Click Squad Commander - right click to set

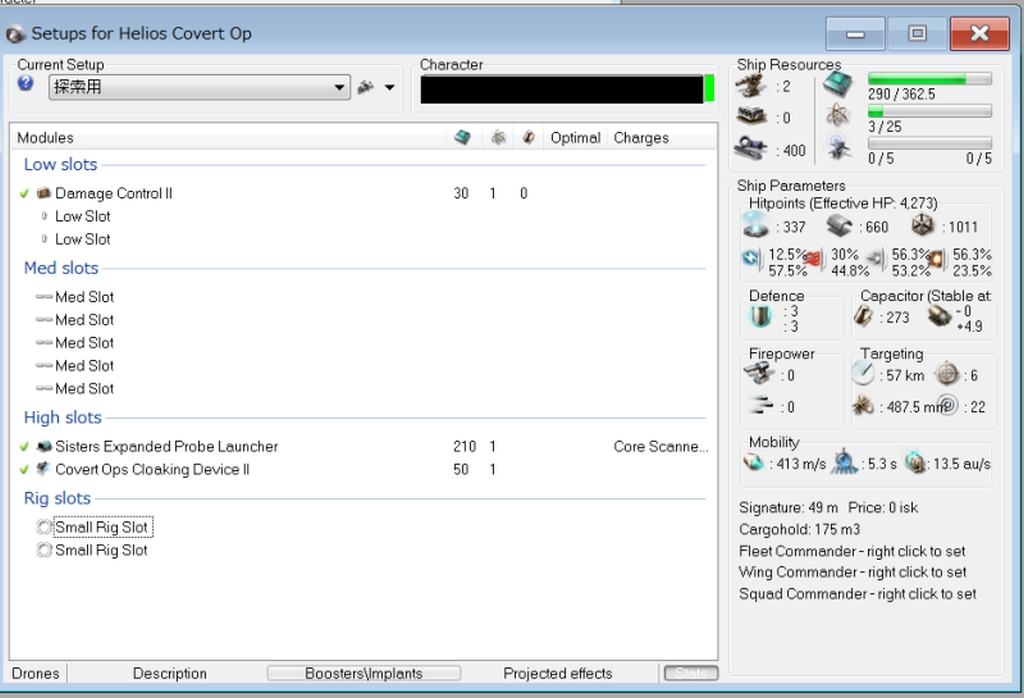[857, 594]
